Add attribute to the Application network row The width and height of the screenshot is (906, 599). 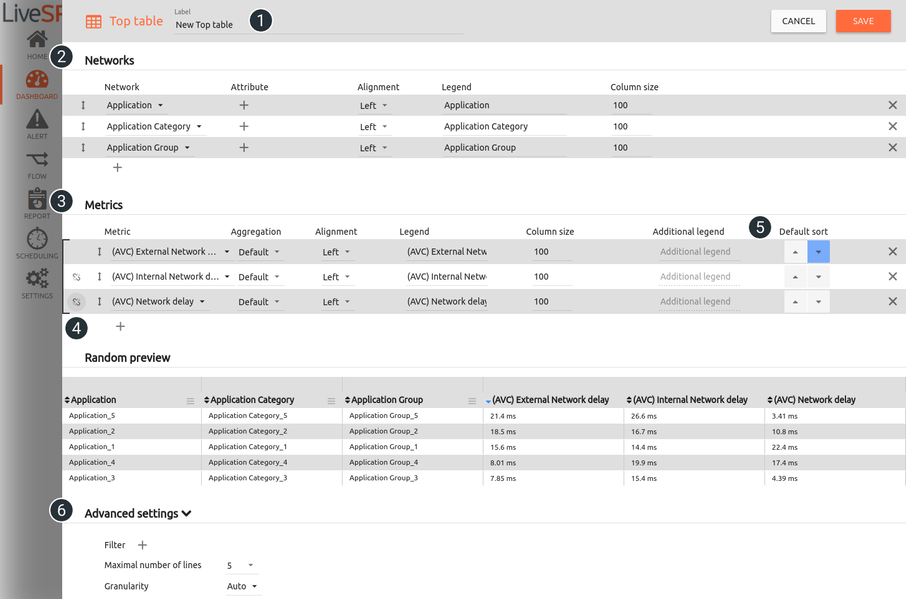coord(244,105)
